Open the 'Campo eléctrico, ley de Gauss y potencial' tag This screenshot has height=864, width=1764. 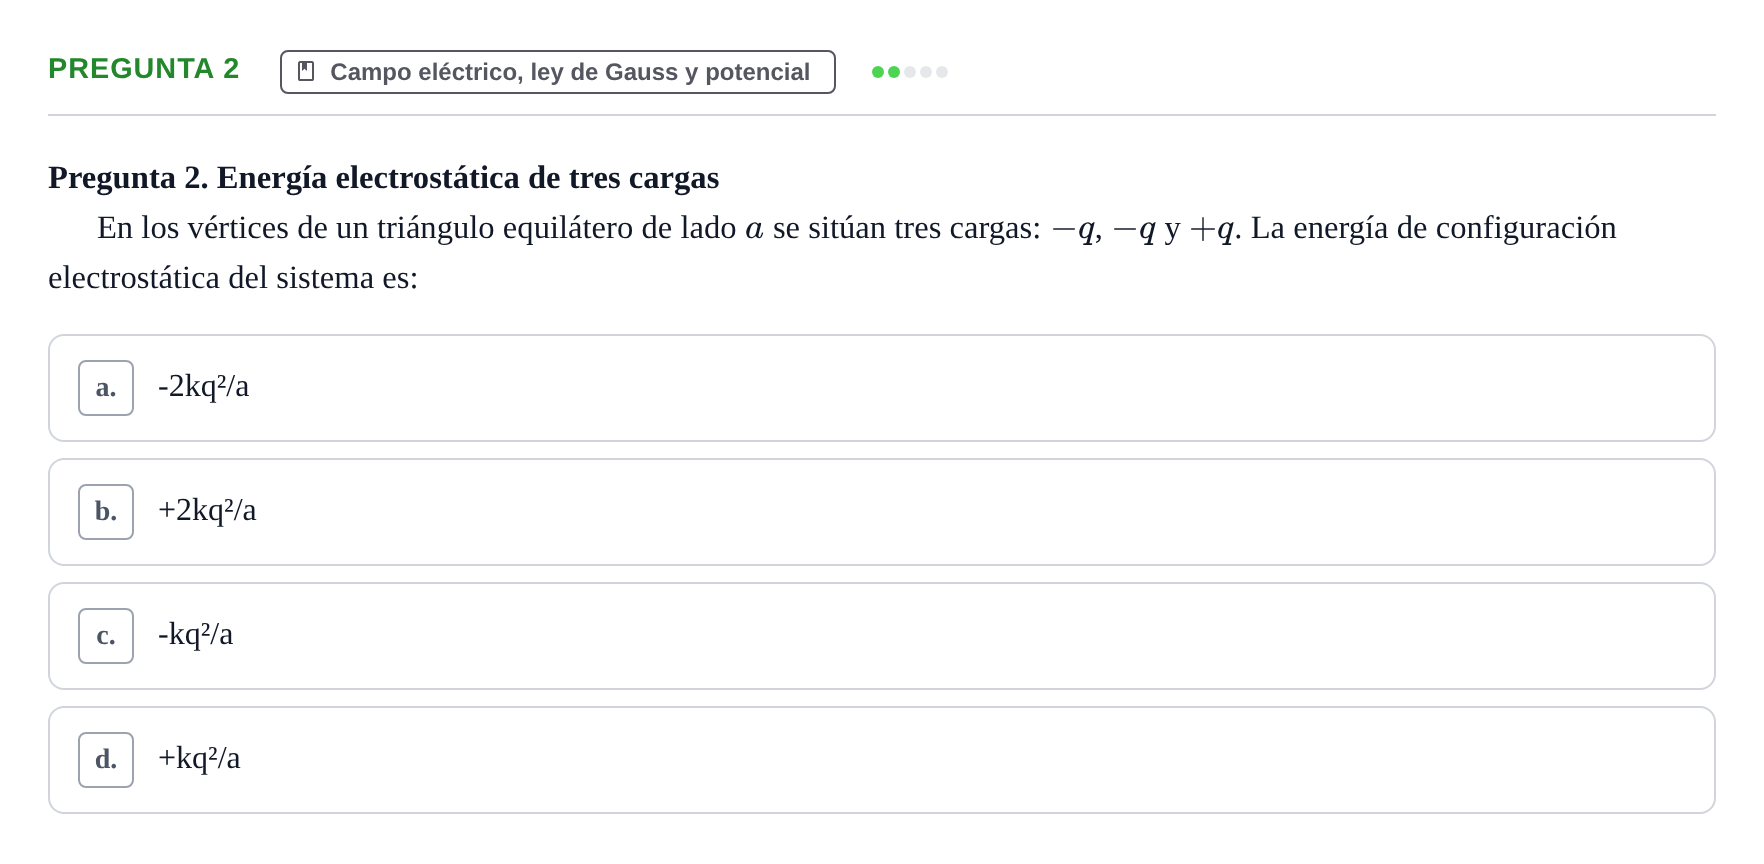click(558, 72)
